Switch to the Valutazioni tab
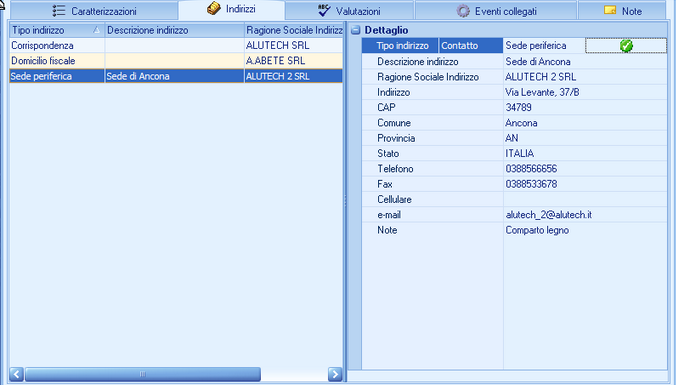This screenshot has width=676, height=385. click(x=349, y=10)
